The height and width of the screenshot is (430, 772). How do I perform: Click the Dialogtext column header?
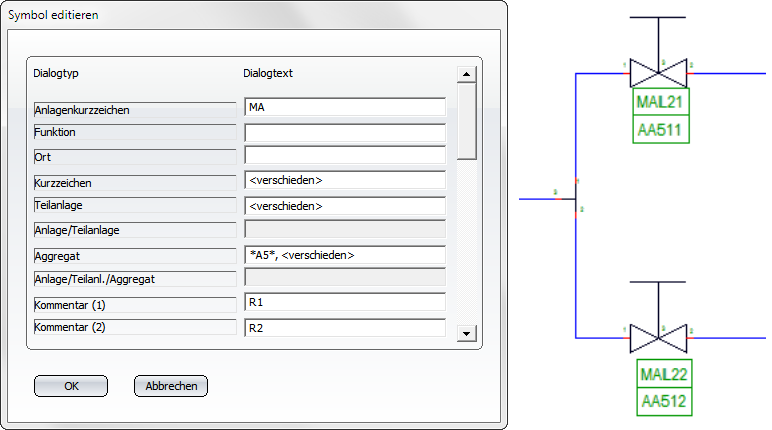[x=268, y=73]
